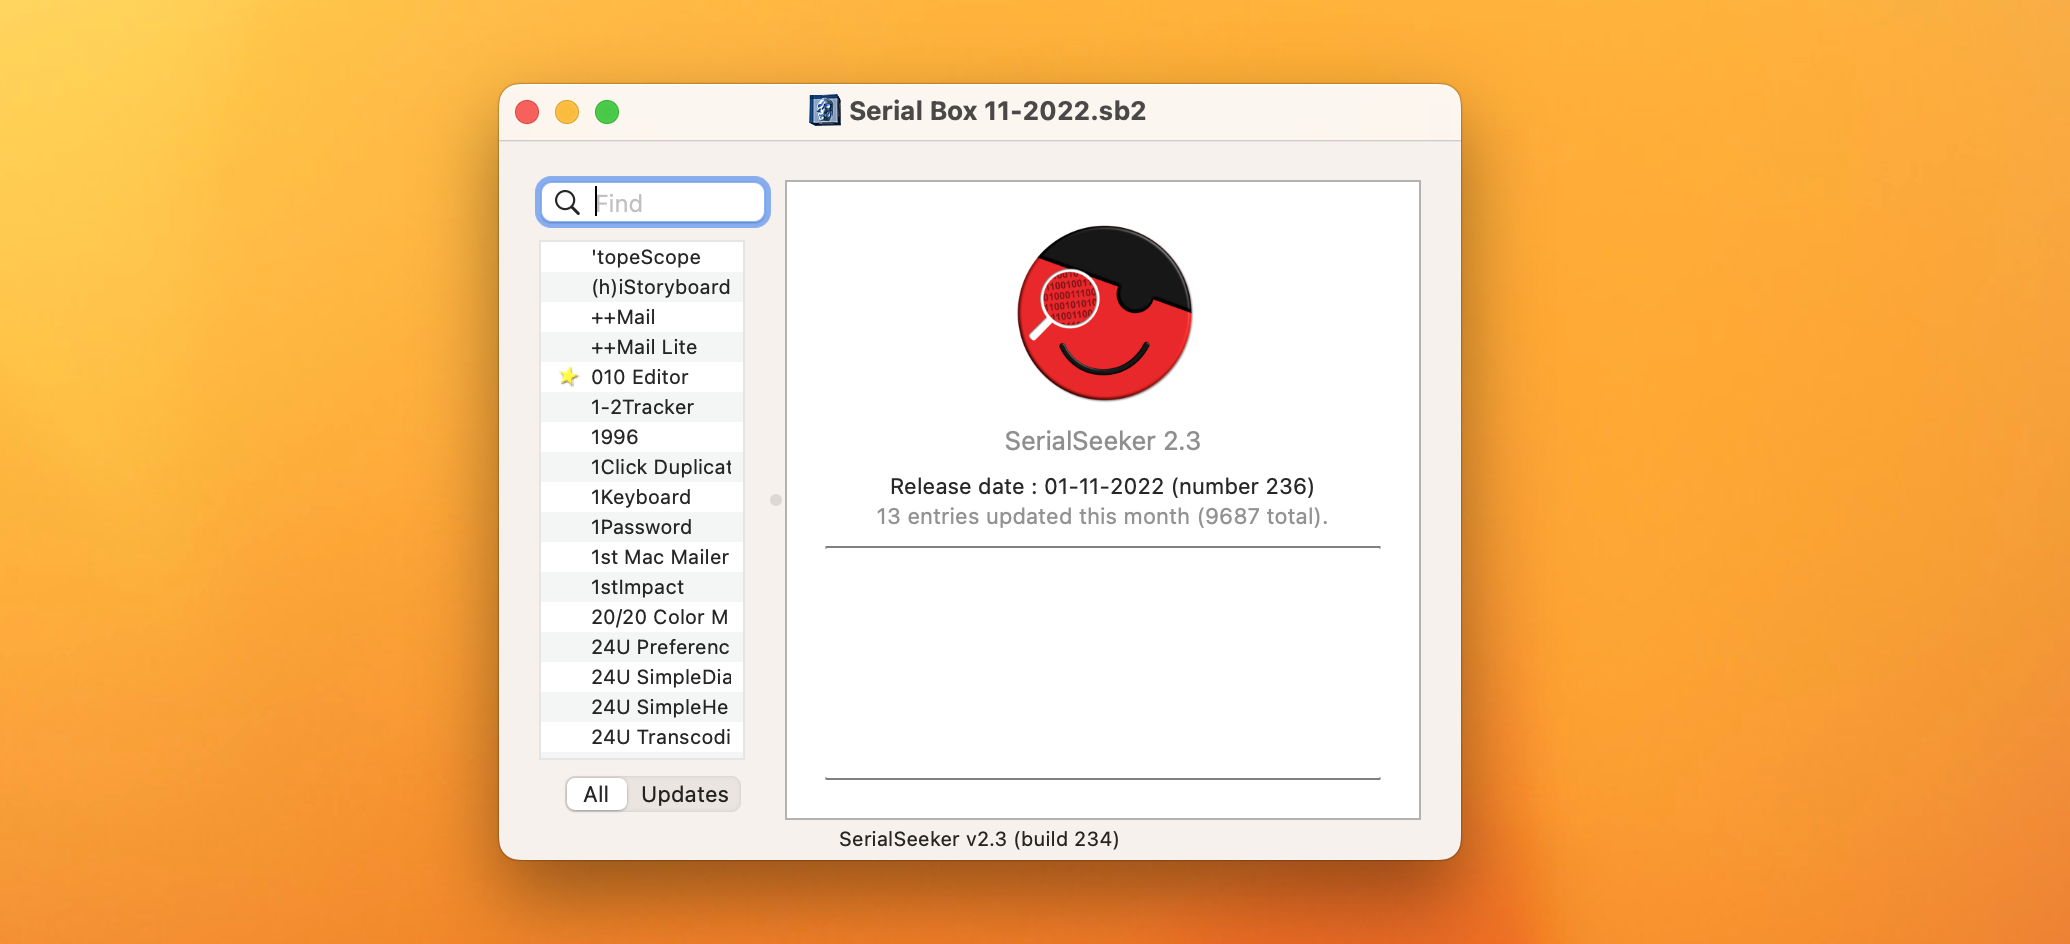Select the 1Password entry
This screenshot has width=2070, height=944.
pyautogui.click(x=642, y=527)
